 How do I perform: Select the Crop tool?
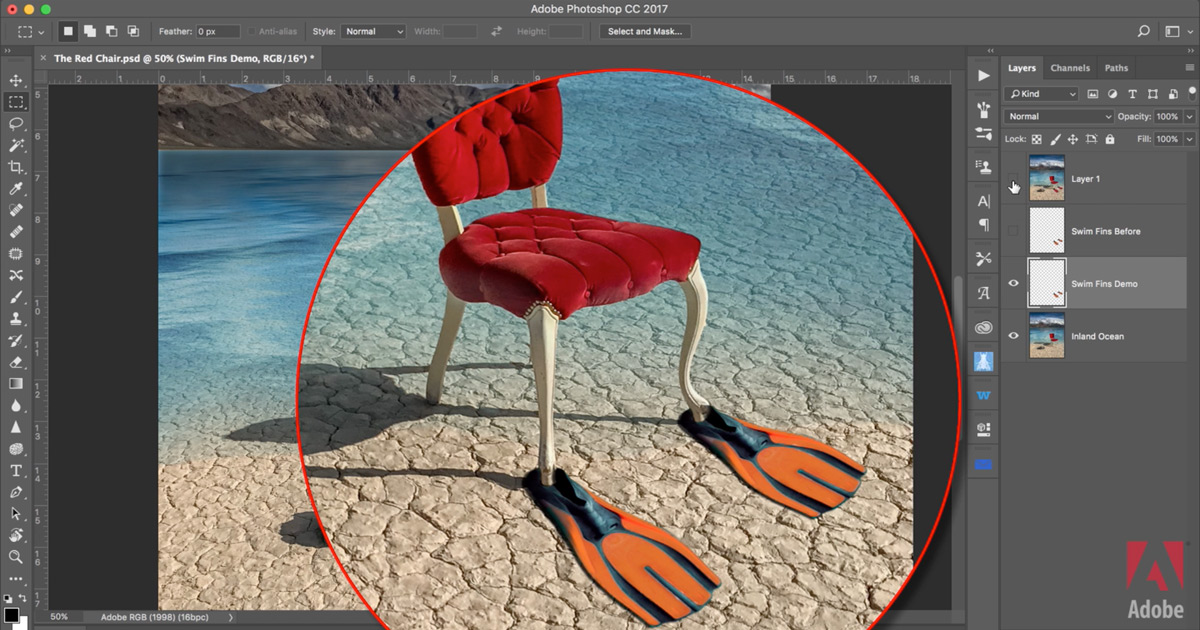[16, 167]
